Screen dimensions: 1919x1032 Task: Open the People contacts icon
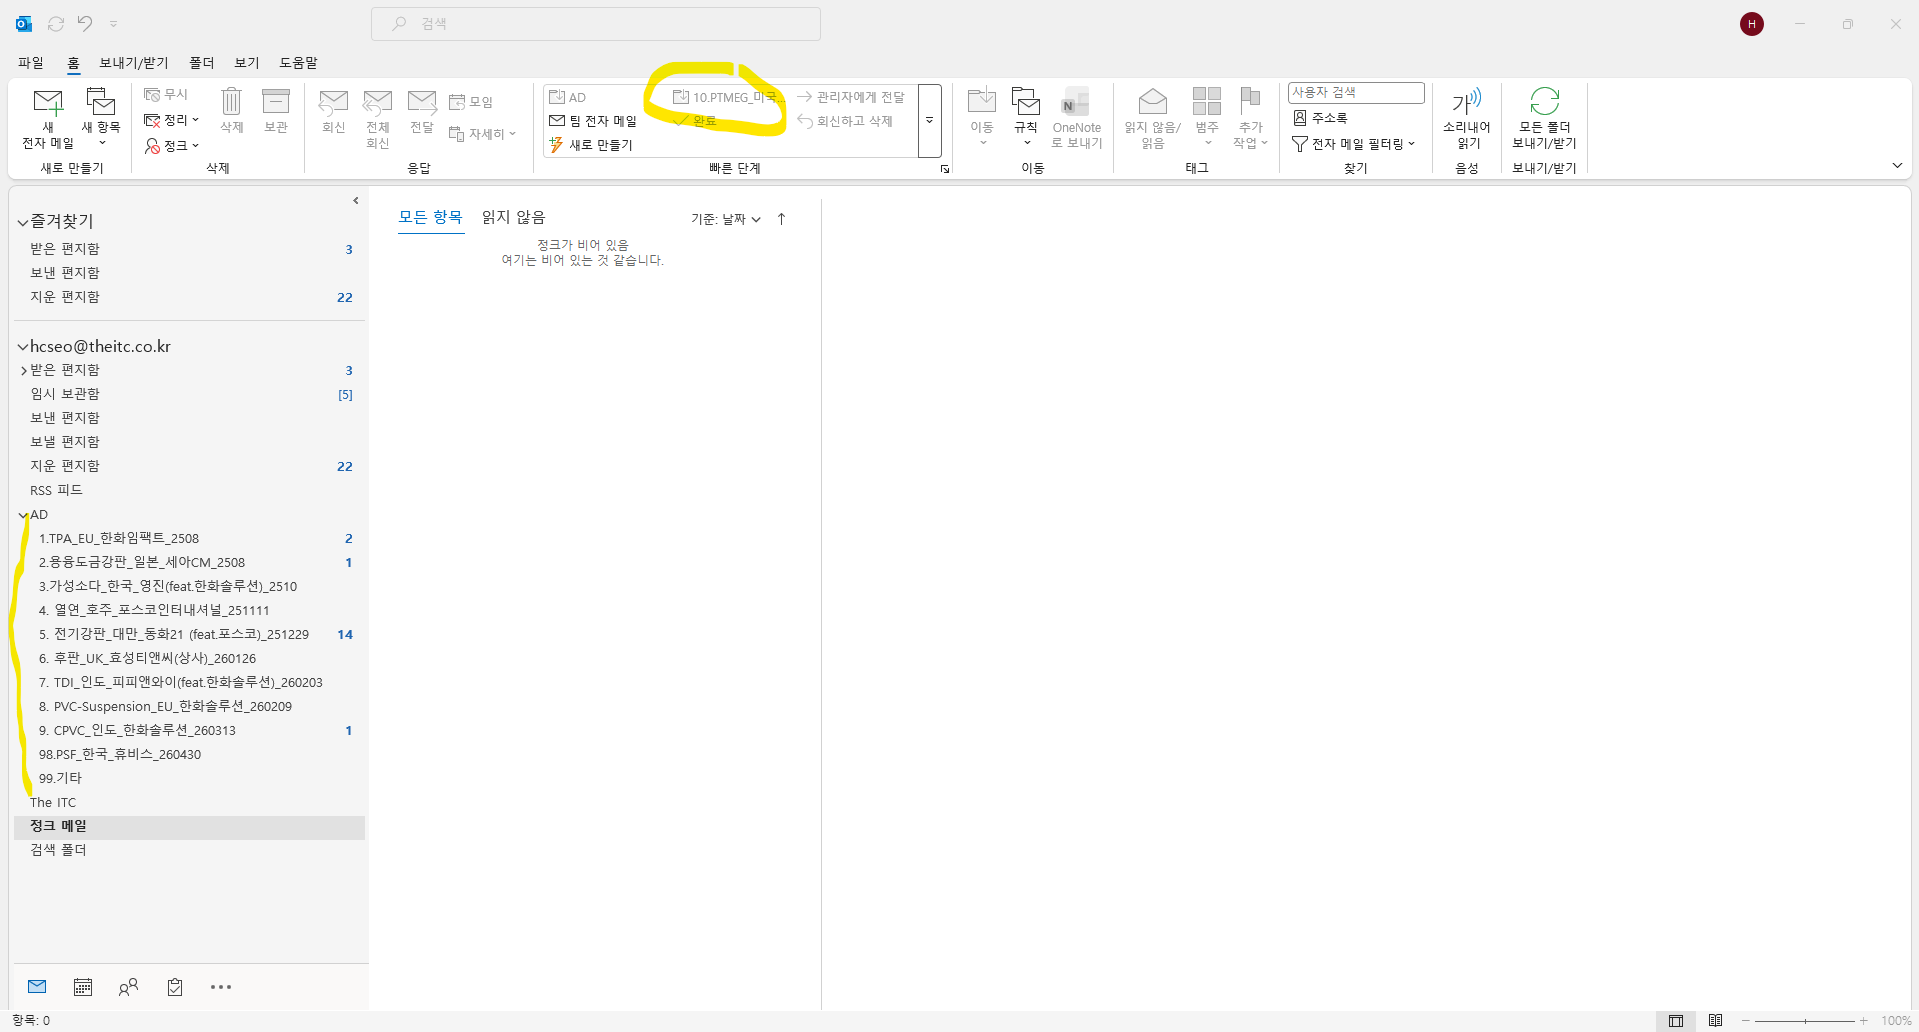[x=128, y=987]
